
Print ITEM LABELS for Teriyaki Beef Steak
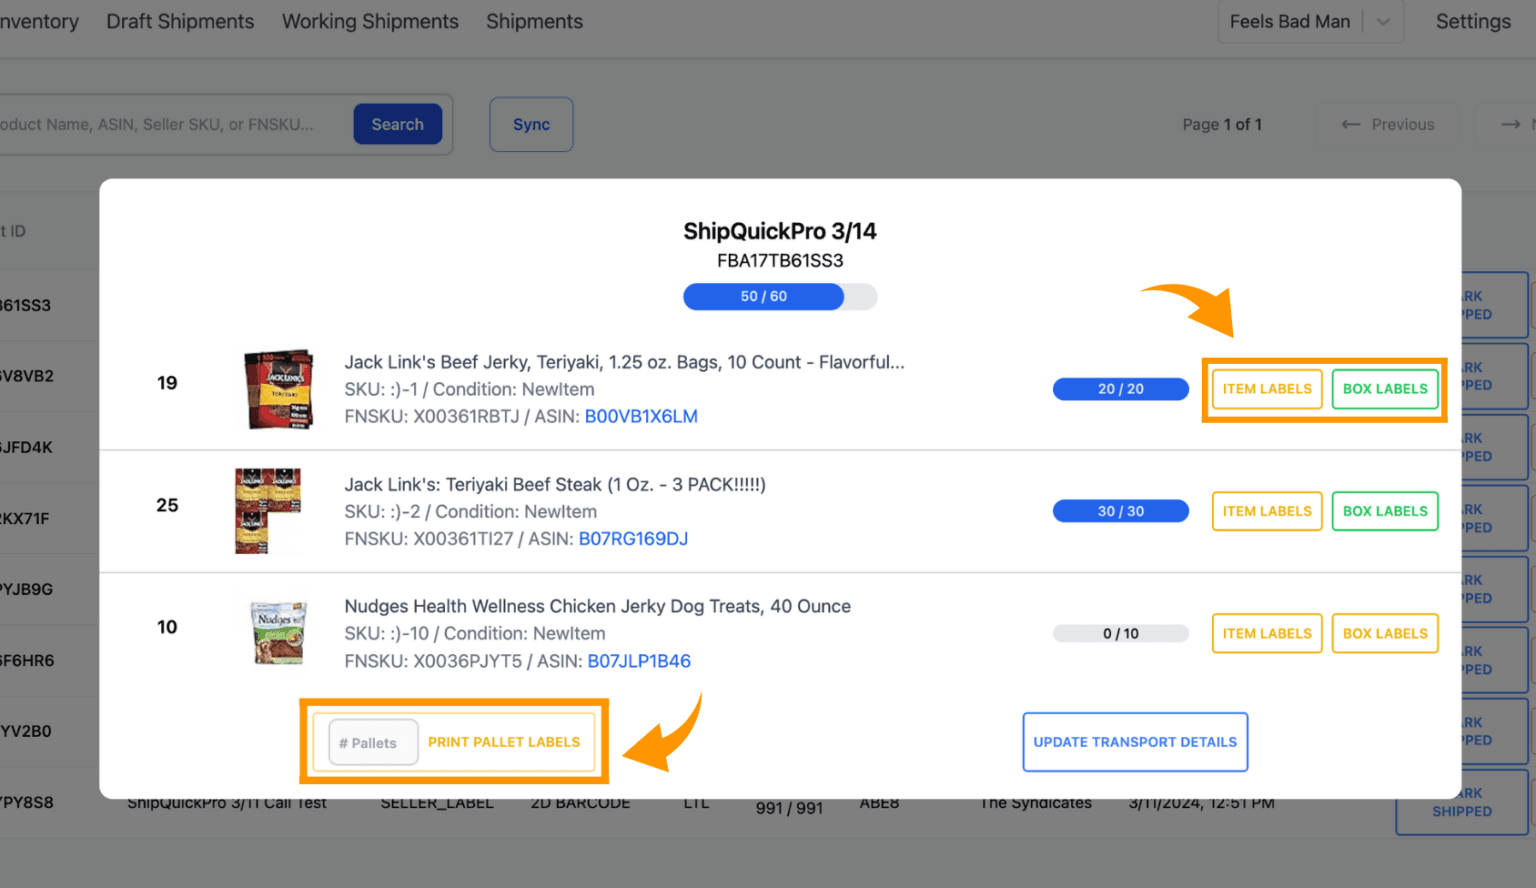1267,511
